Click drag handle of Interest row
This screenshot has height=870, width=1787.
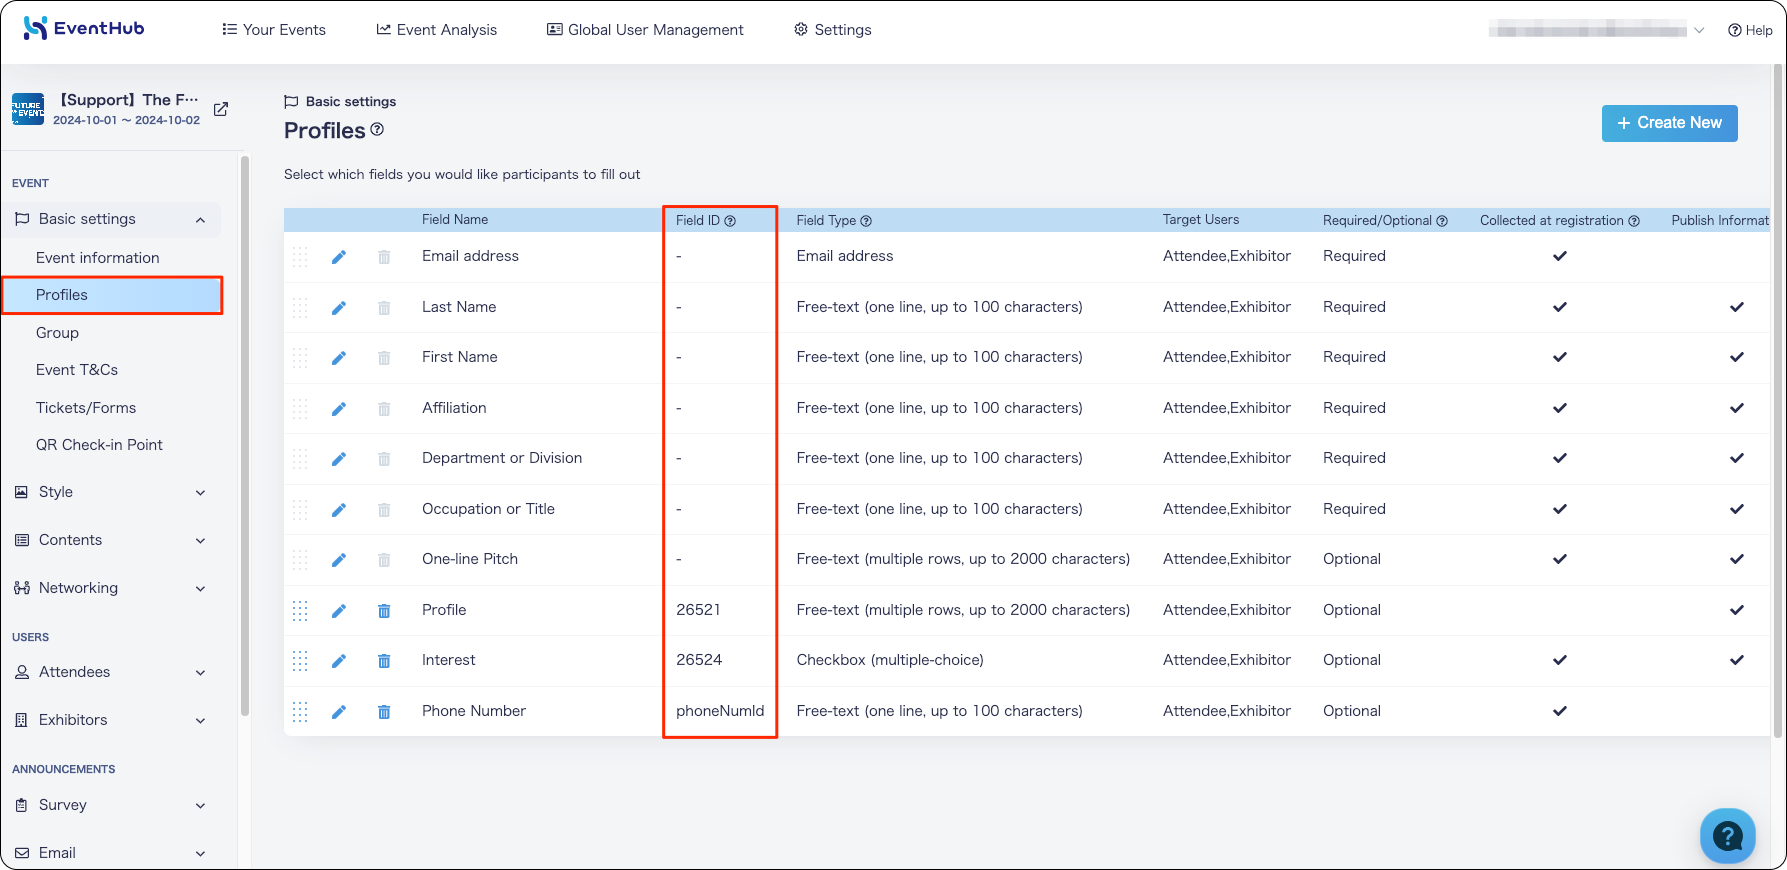point(300,661)
